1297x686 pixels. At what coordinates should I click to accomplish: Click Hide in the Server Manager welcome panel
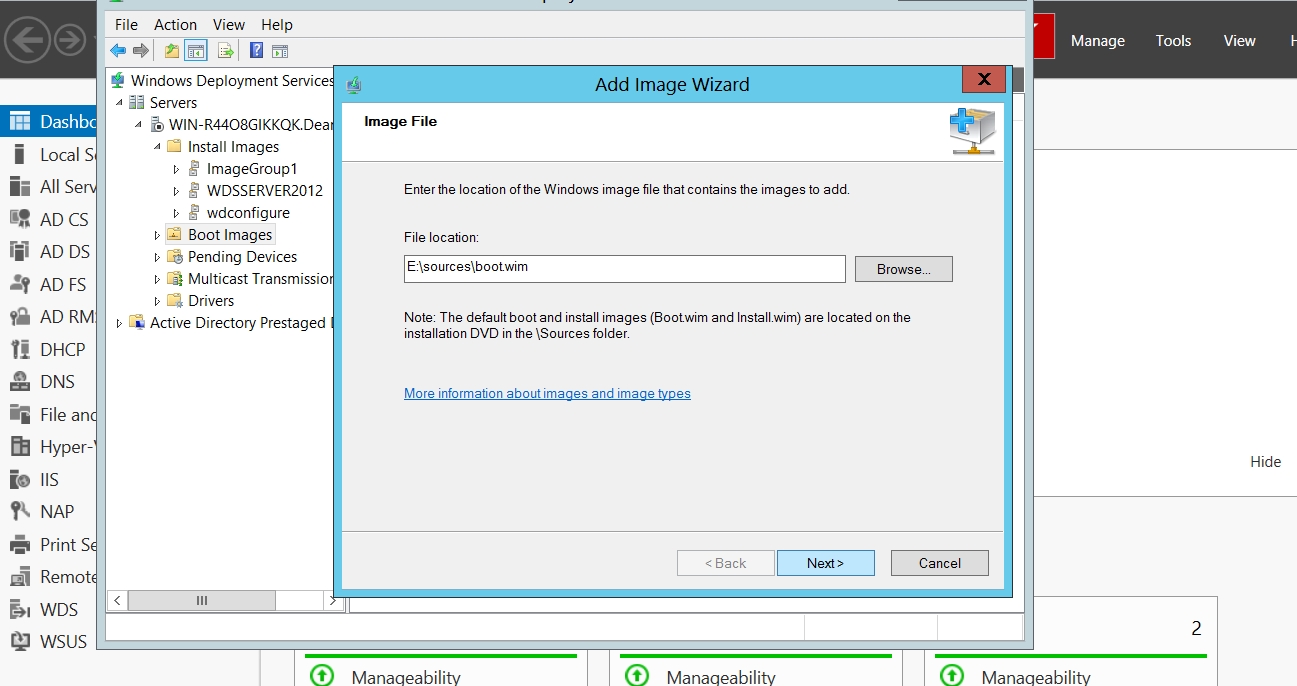point(1265,462)
